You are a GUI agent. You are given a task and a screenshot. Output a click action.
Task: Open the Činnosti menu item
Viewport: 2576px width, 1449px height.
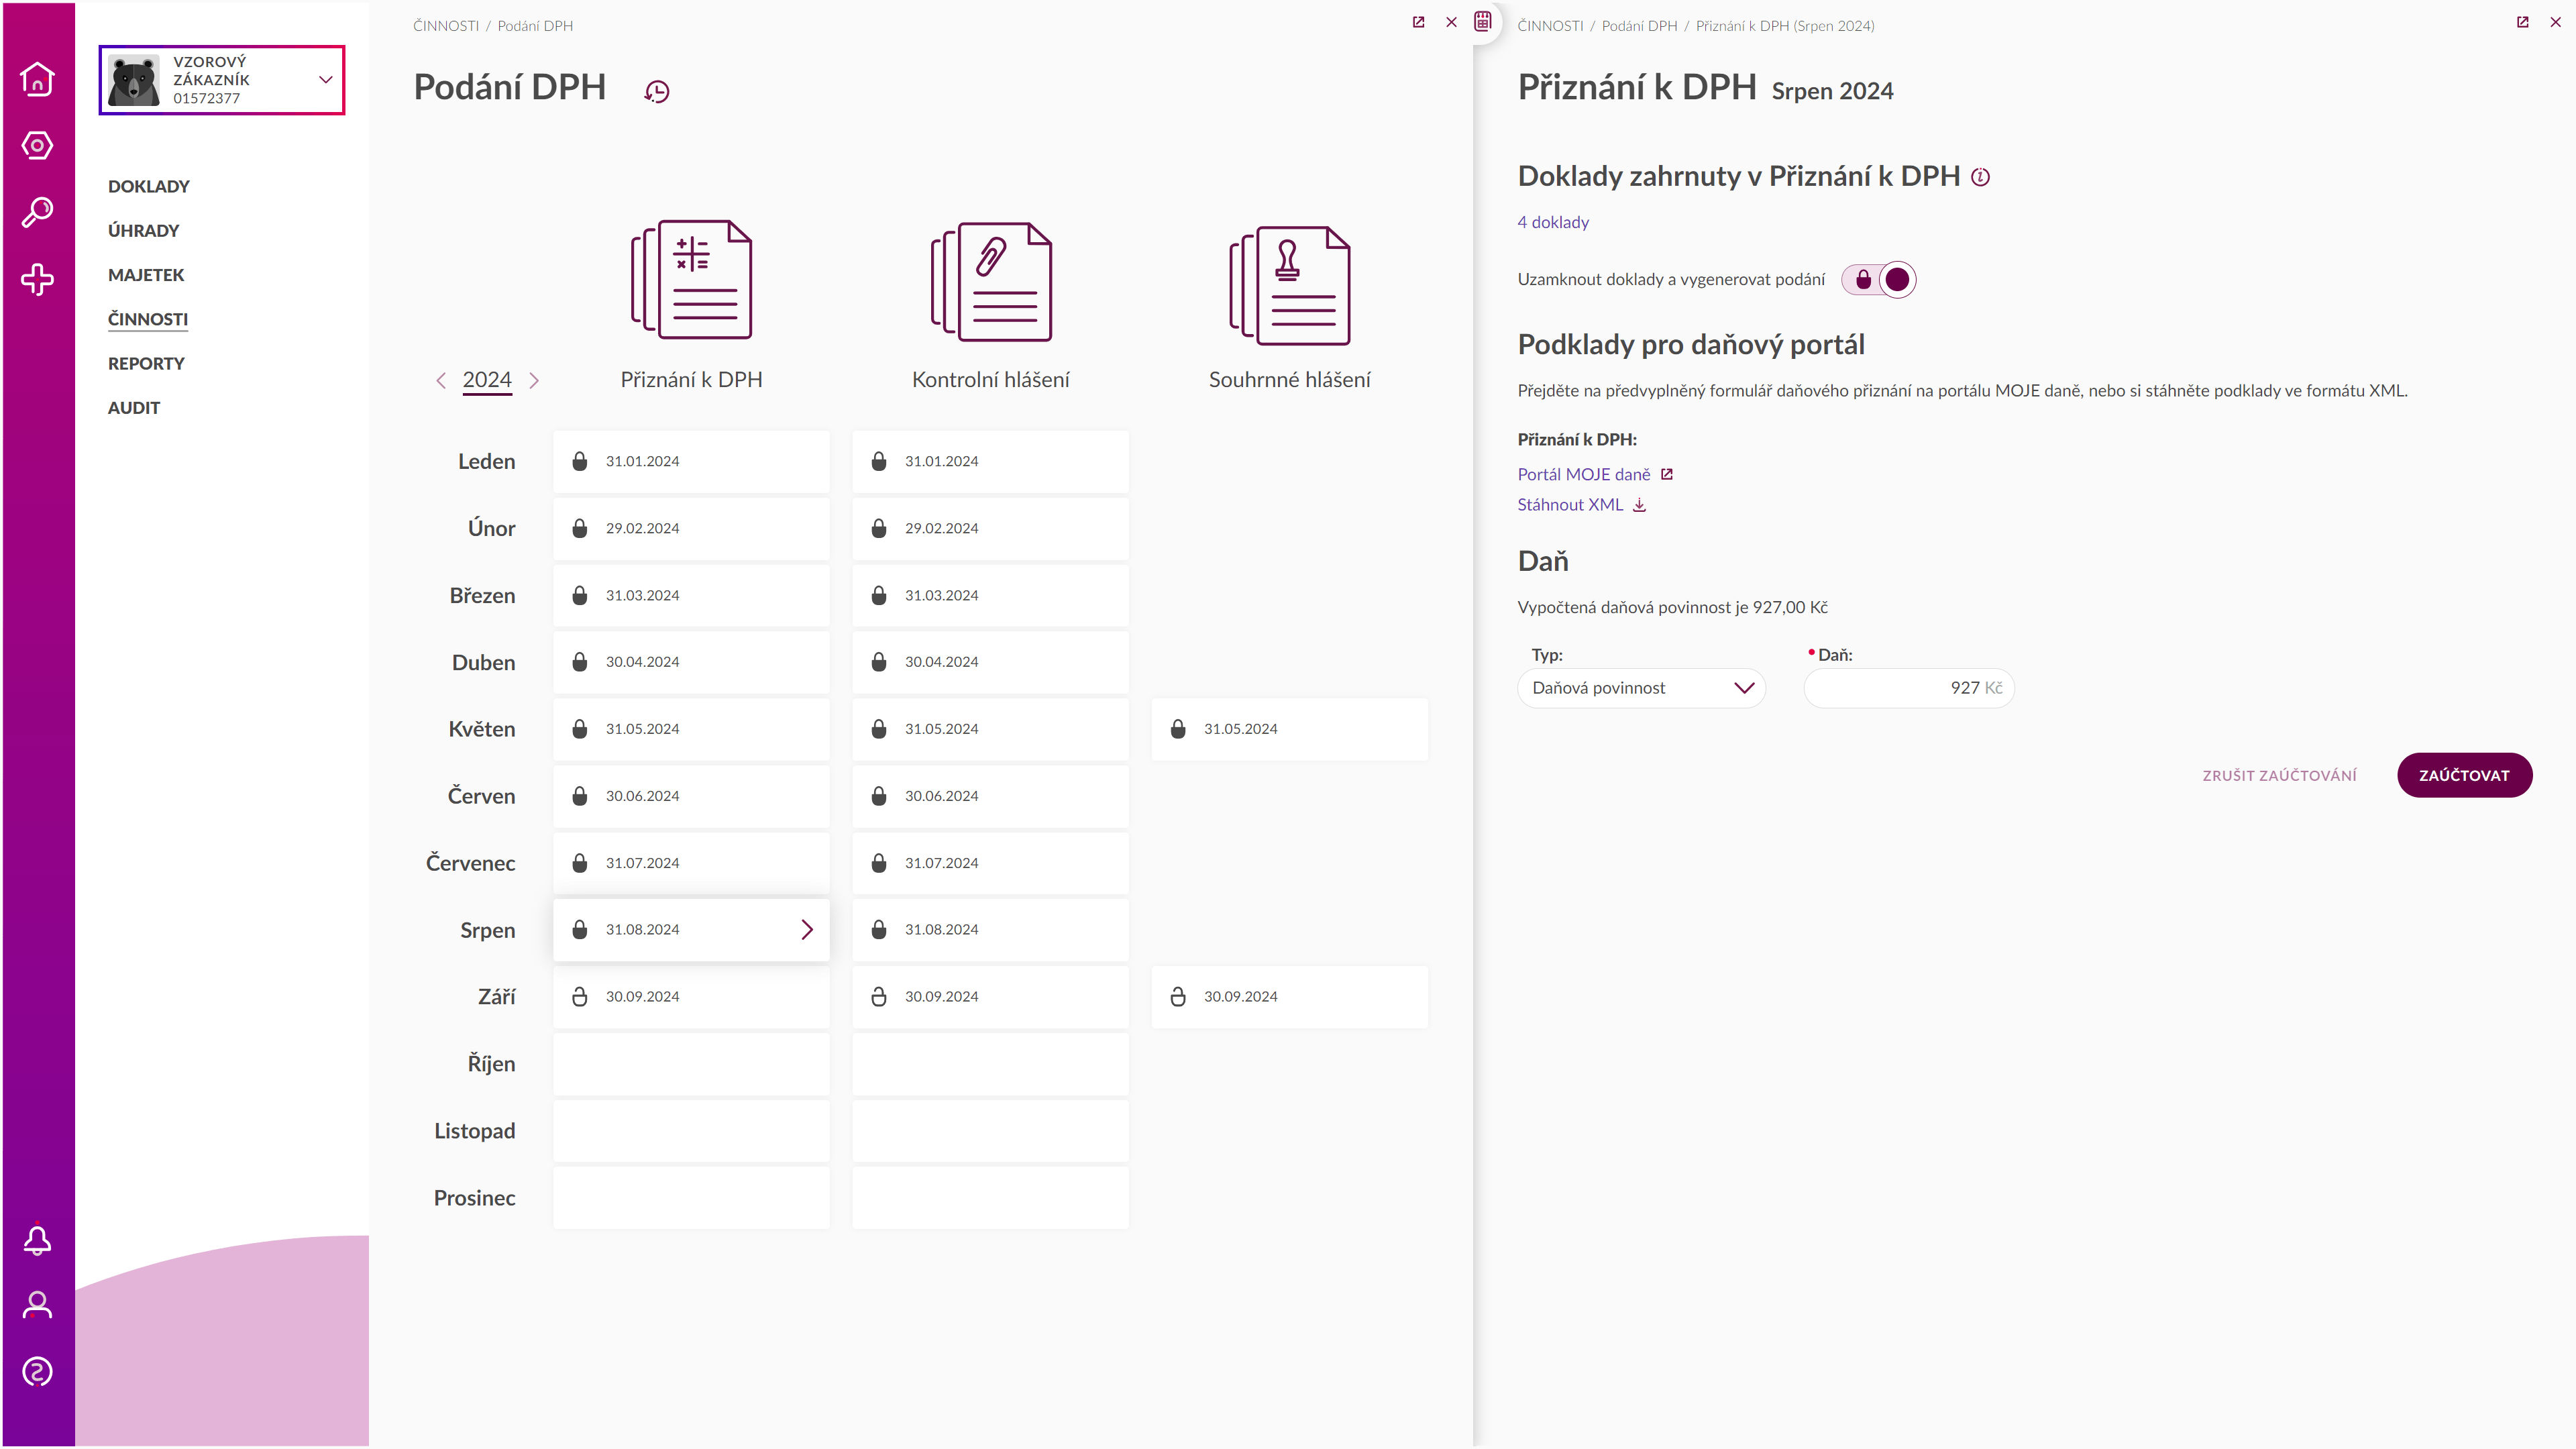pyautogui.click(x=148, y=319)
